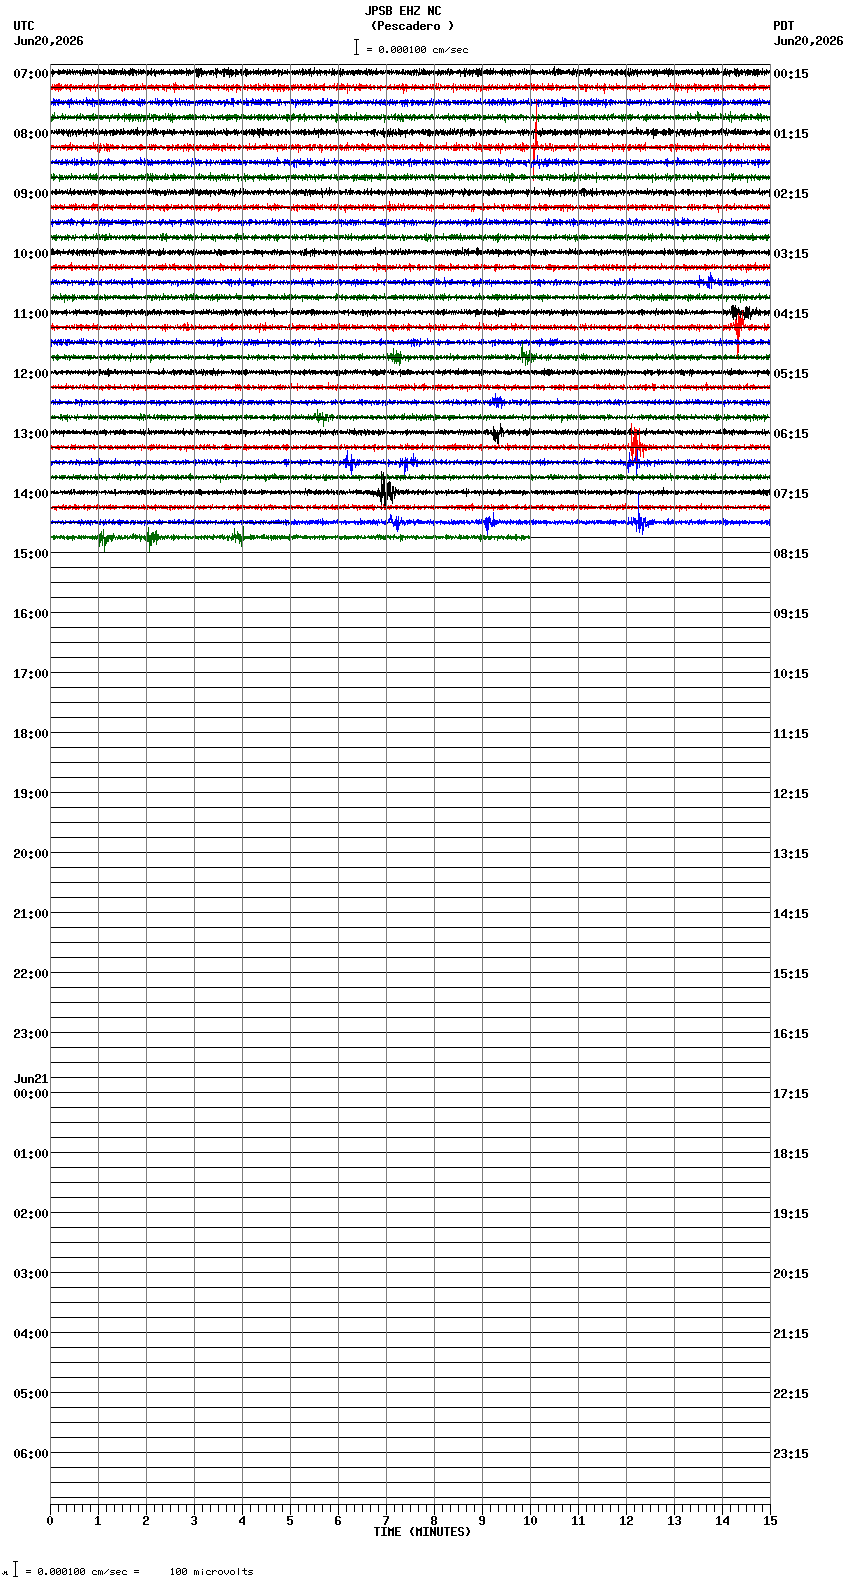Screen dimensions: 850x1584
Task: Click the scale text '= 0.000100 cm/sec' at top
Action: pyautogui.click(x=417, y=49)
